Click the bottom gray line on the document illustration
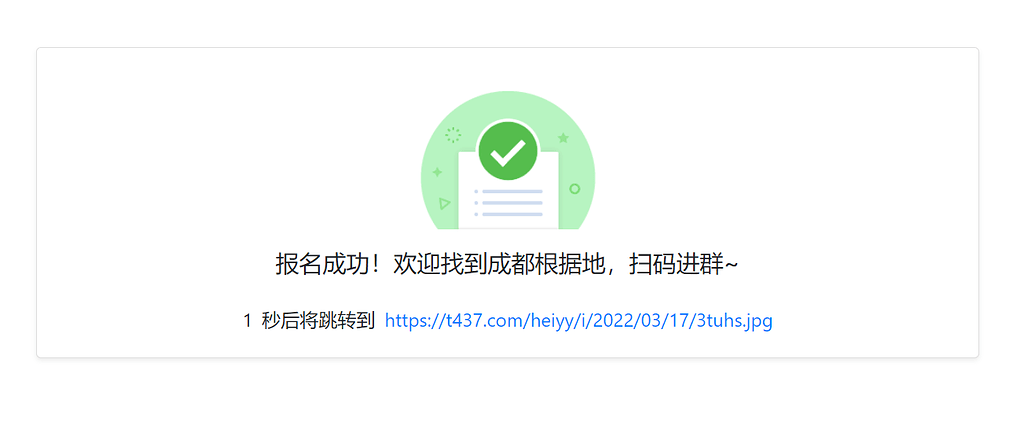The width and height of the screenshot is (1035, 442). (x=512, y=214)
